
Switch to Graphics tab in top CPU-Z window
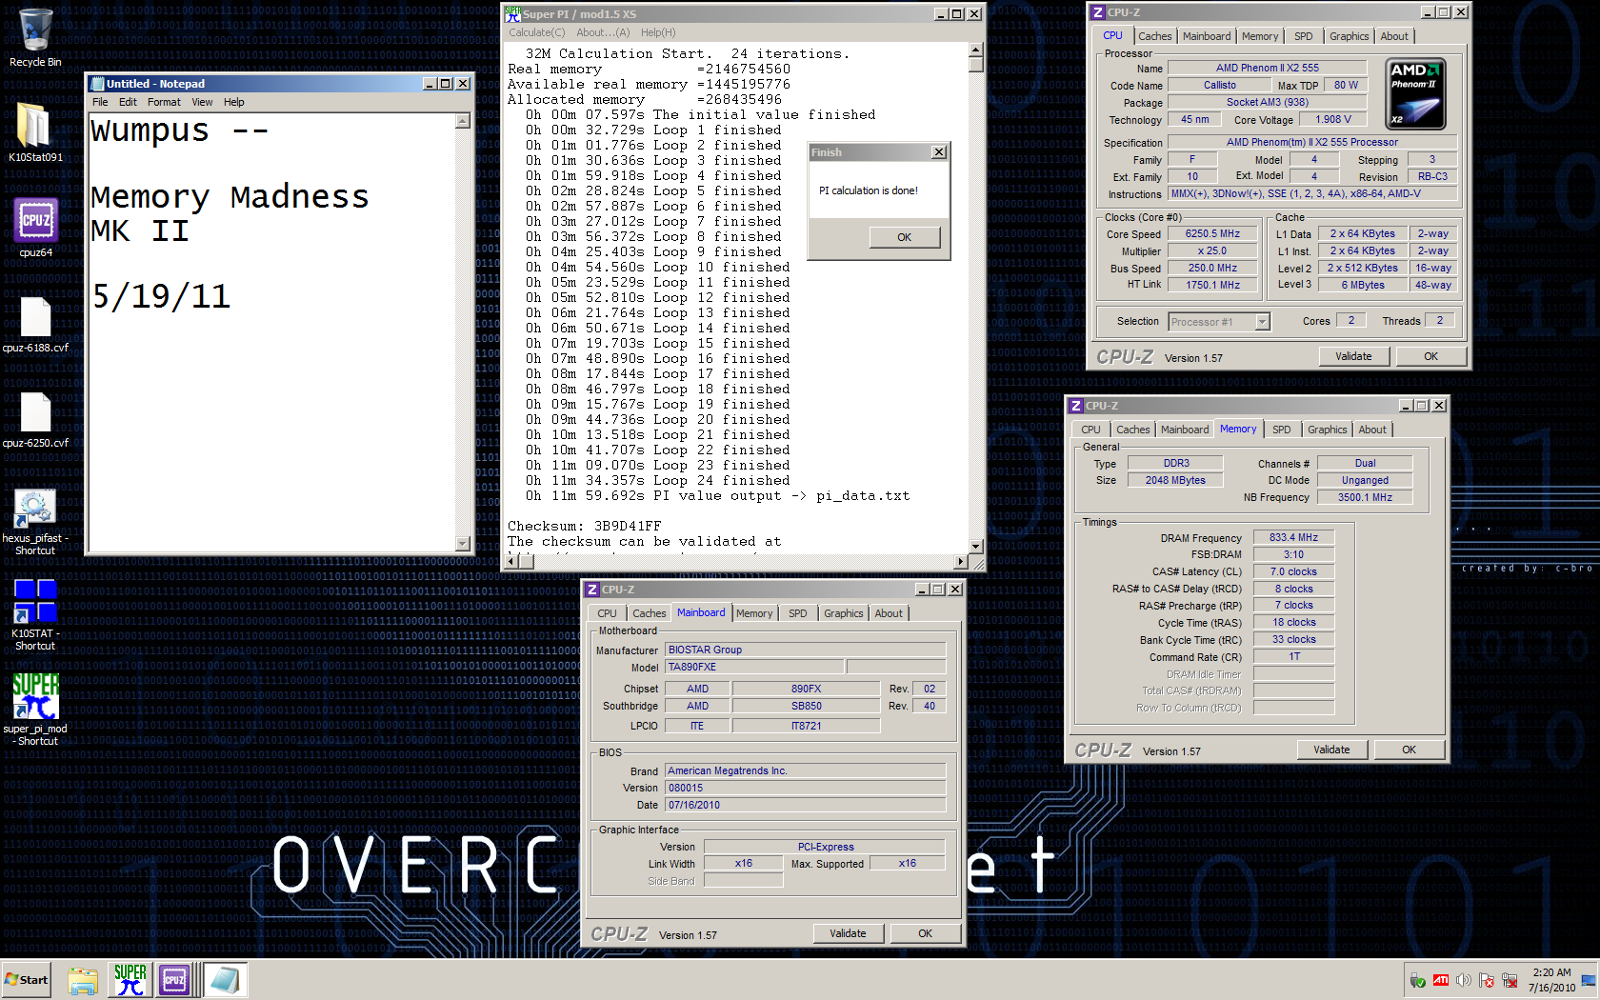[1349, 36]
